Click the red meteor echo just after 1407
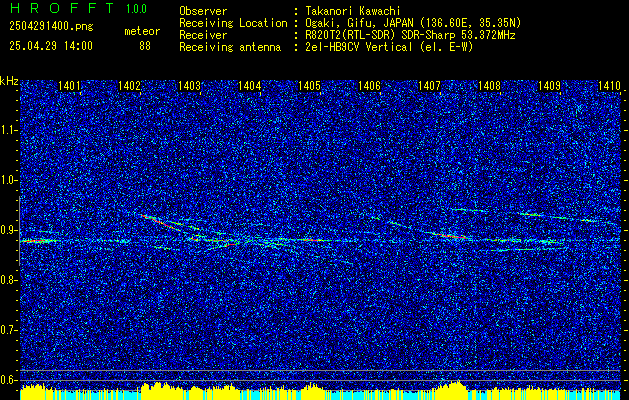629x400 pixels. [x=449, y=236]
